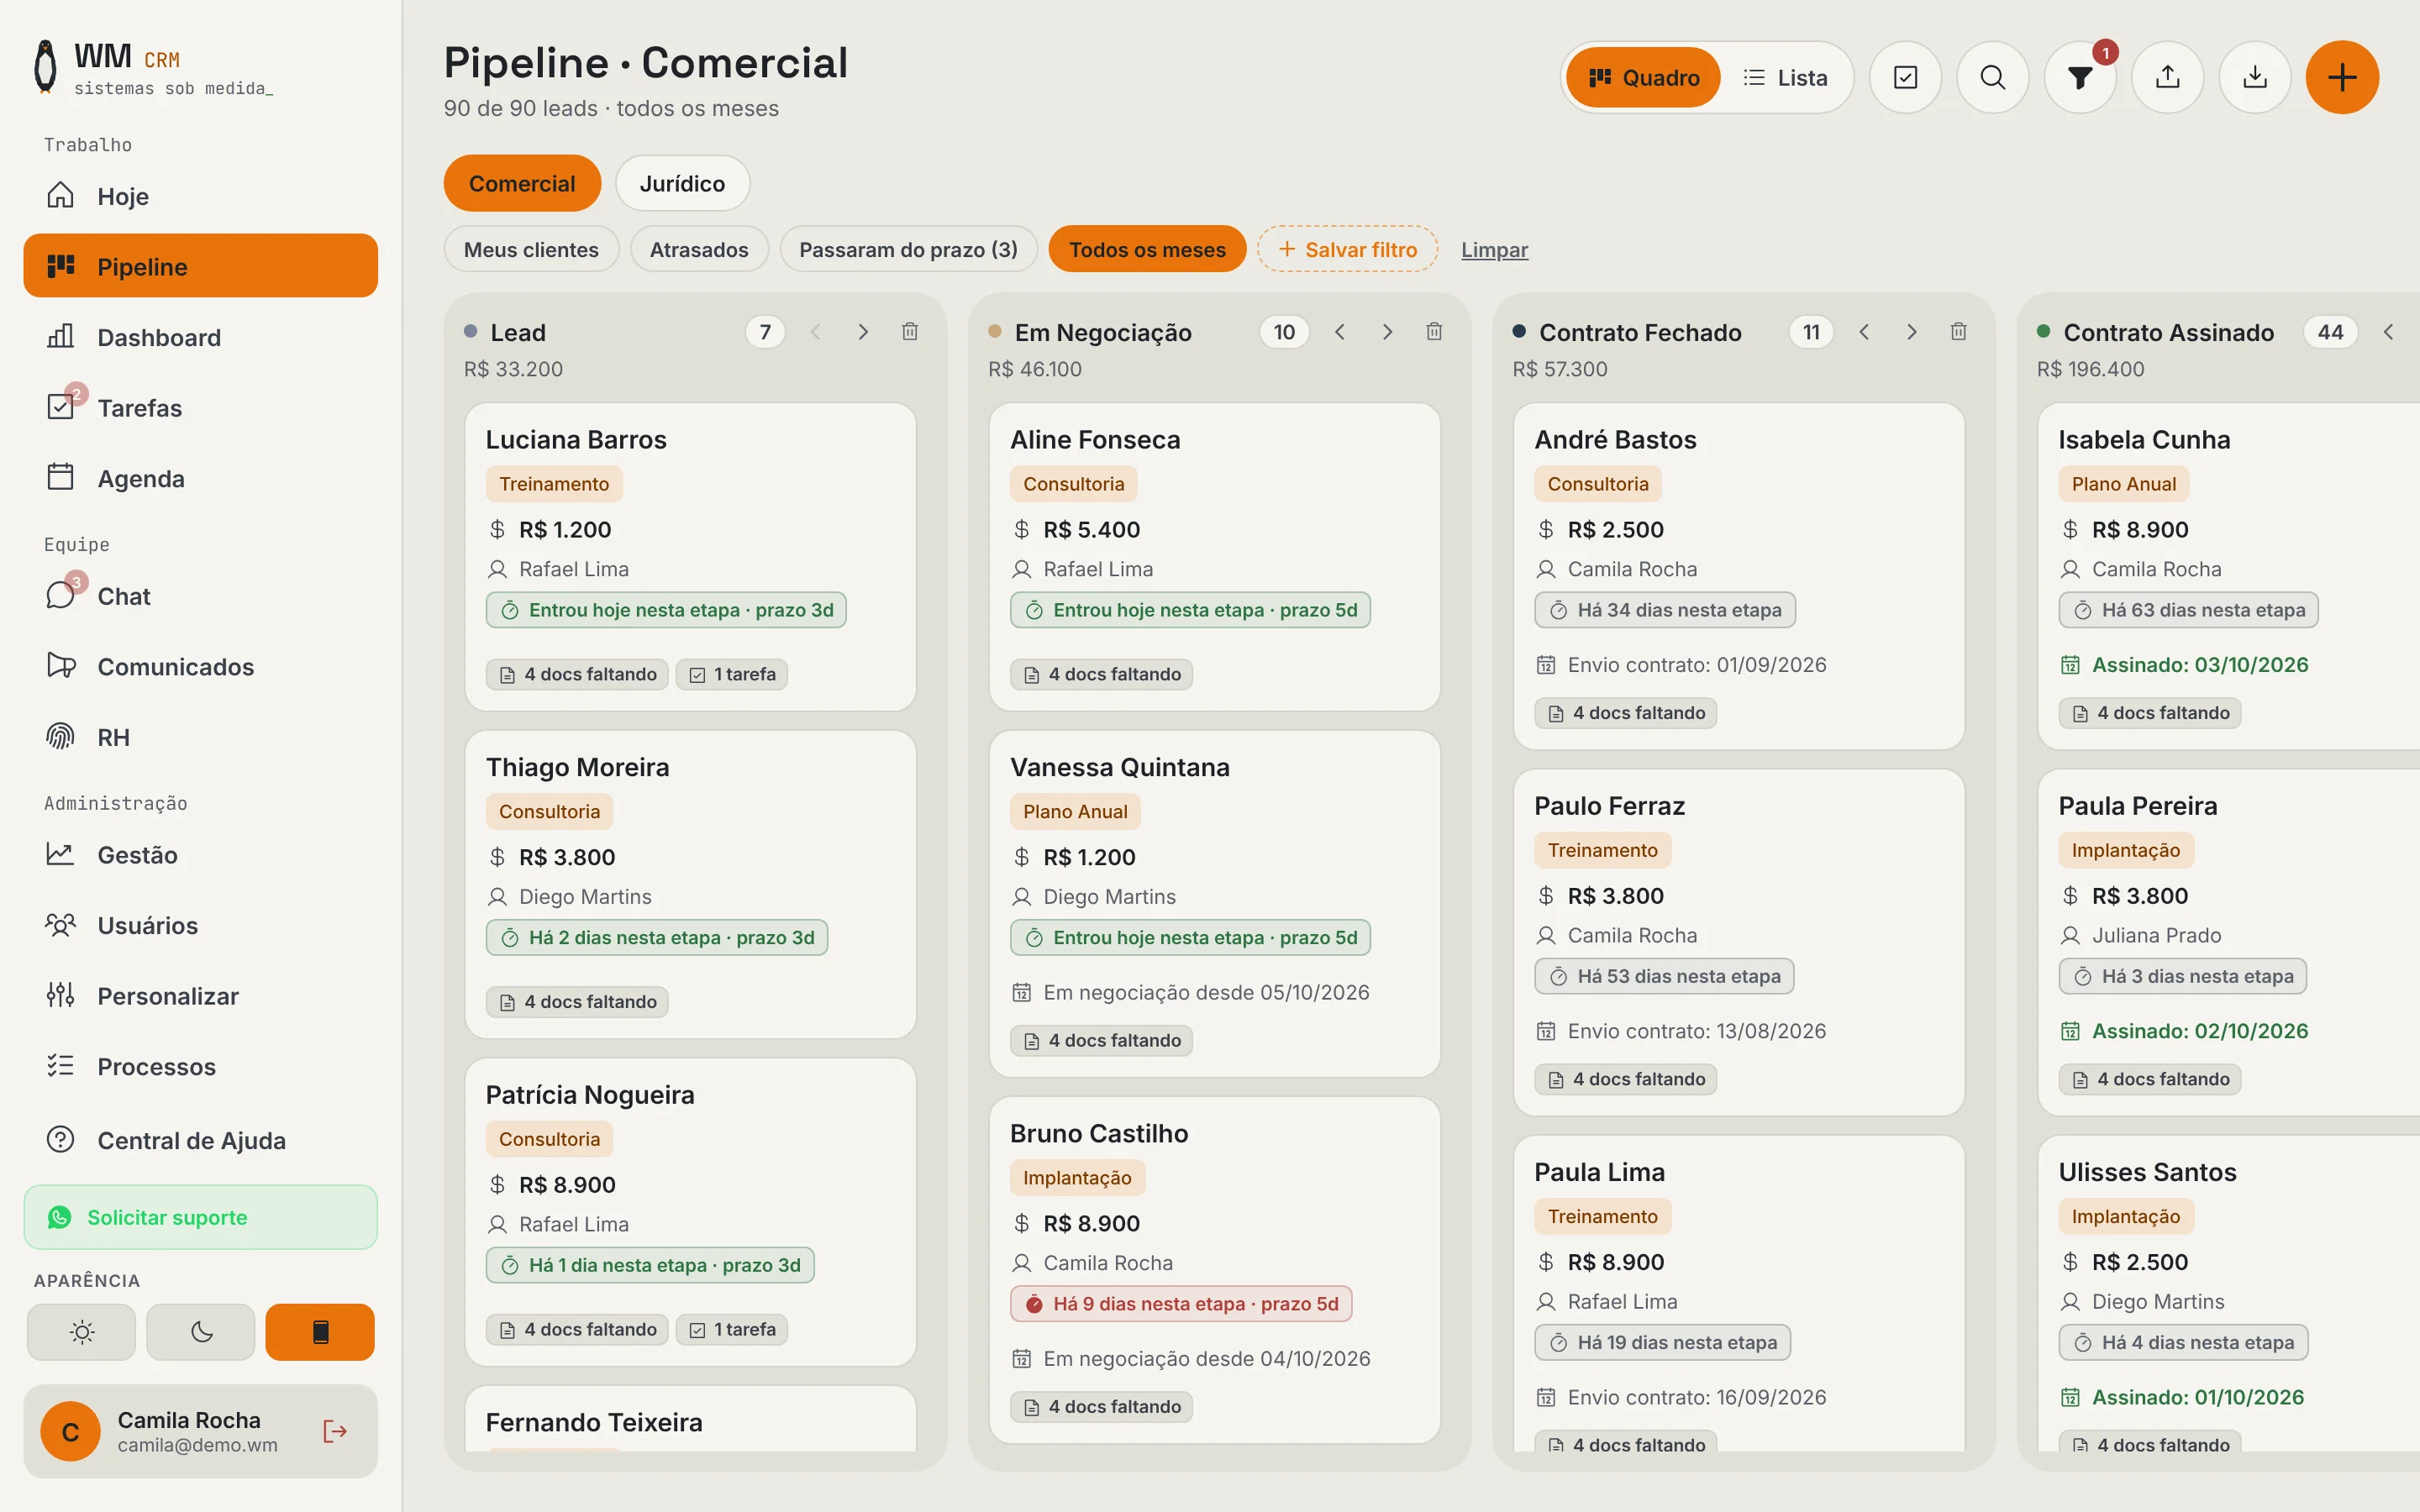2420x1512 pixels.
Task: Select dark theme moon icon
Action: click(x=201, y=1332)
